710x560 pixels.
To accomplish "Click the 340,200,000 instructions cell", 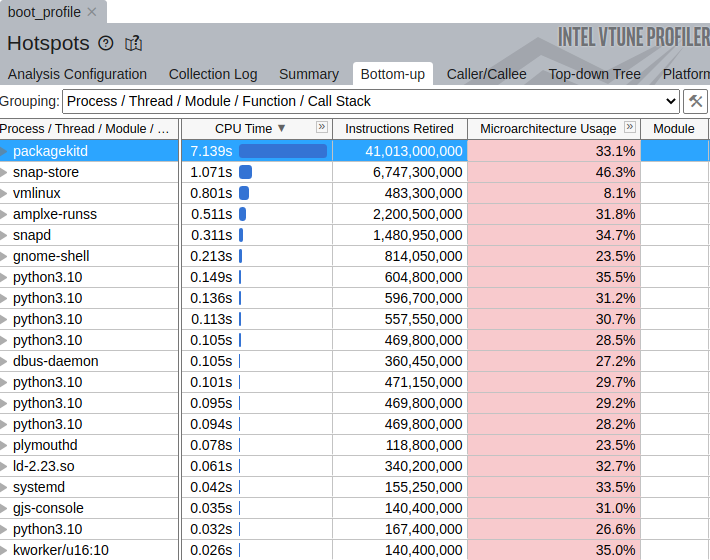I will 400,466.
